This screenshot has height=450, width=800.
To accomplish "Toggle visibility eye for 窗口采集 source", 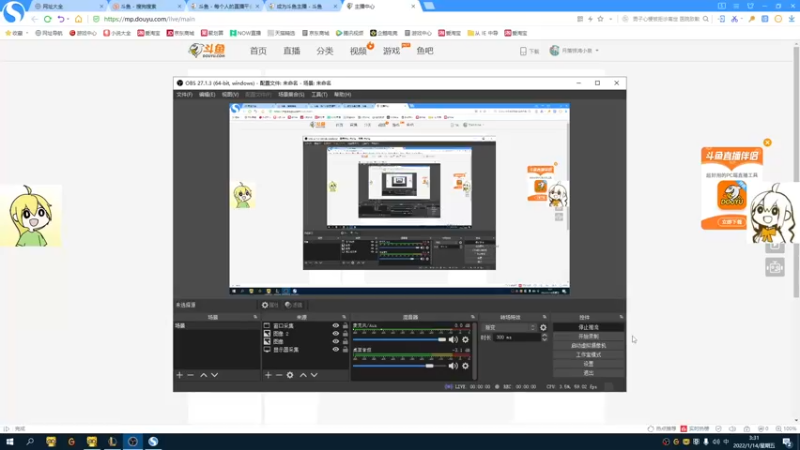I will [336, 326].
